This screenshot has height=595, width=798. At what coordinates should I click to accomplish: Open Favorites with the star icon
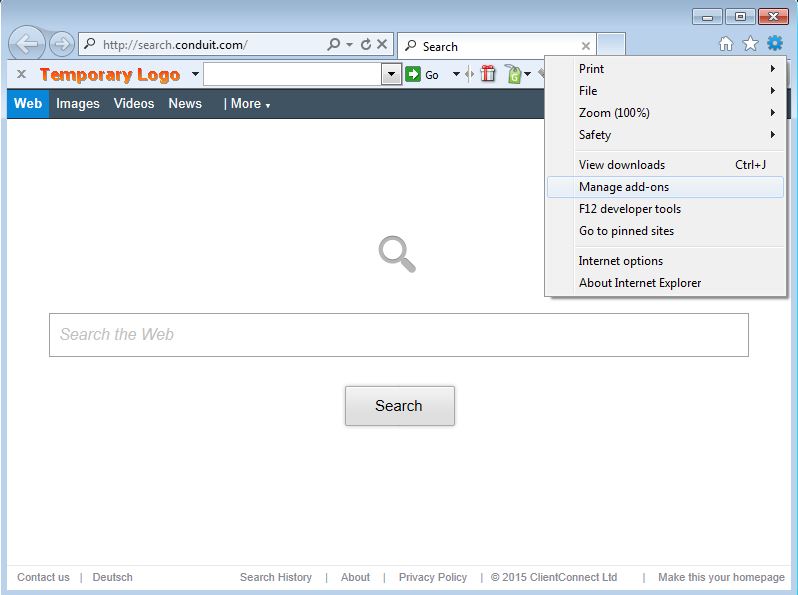750,44
